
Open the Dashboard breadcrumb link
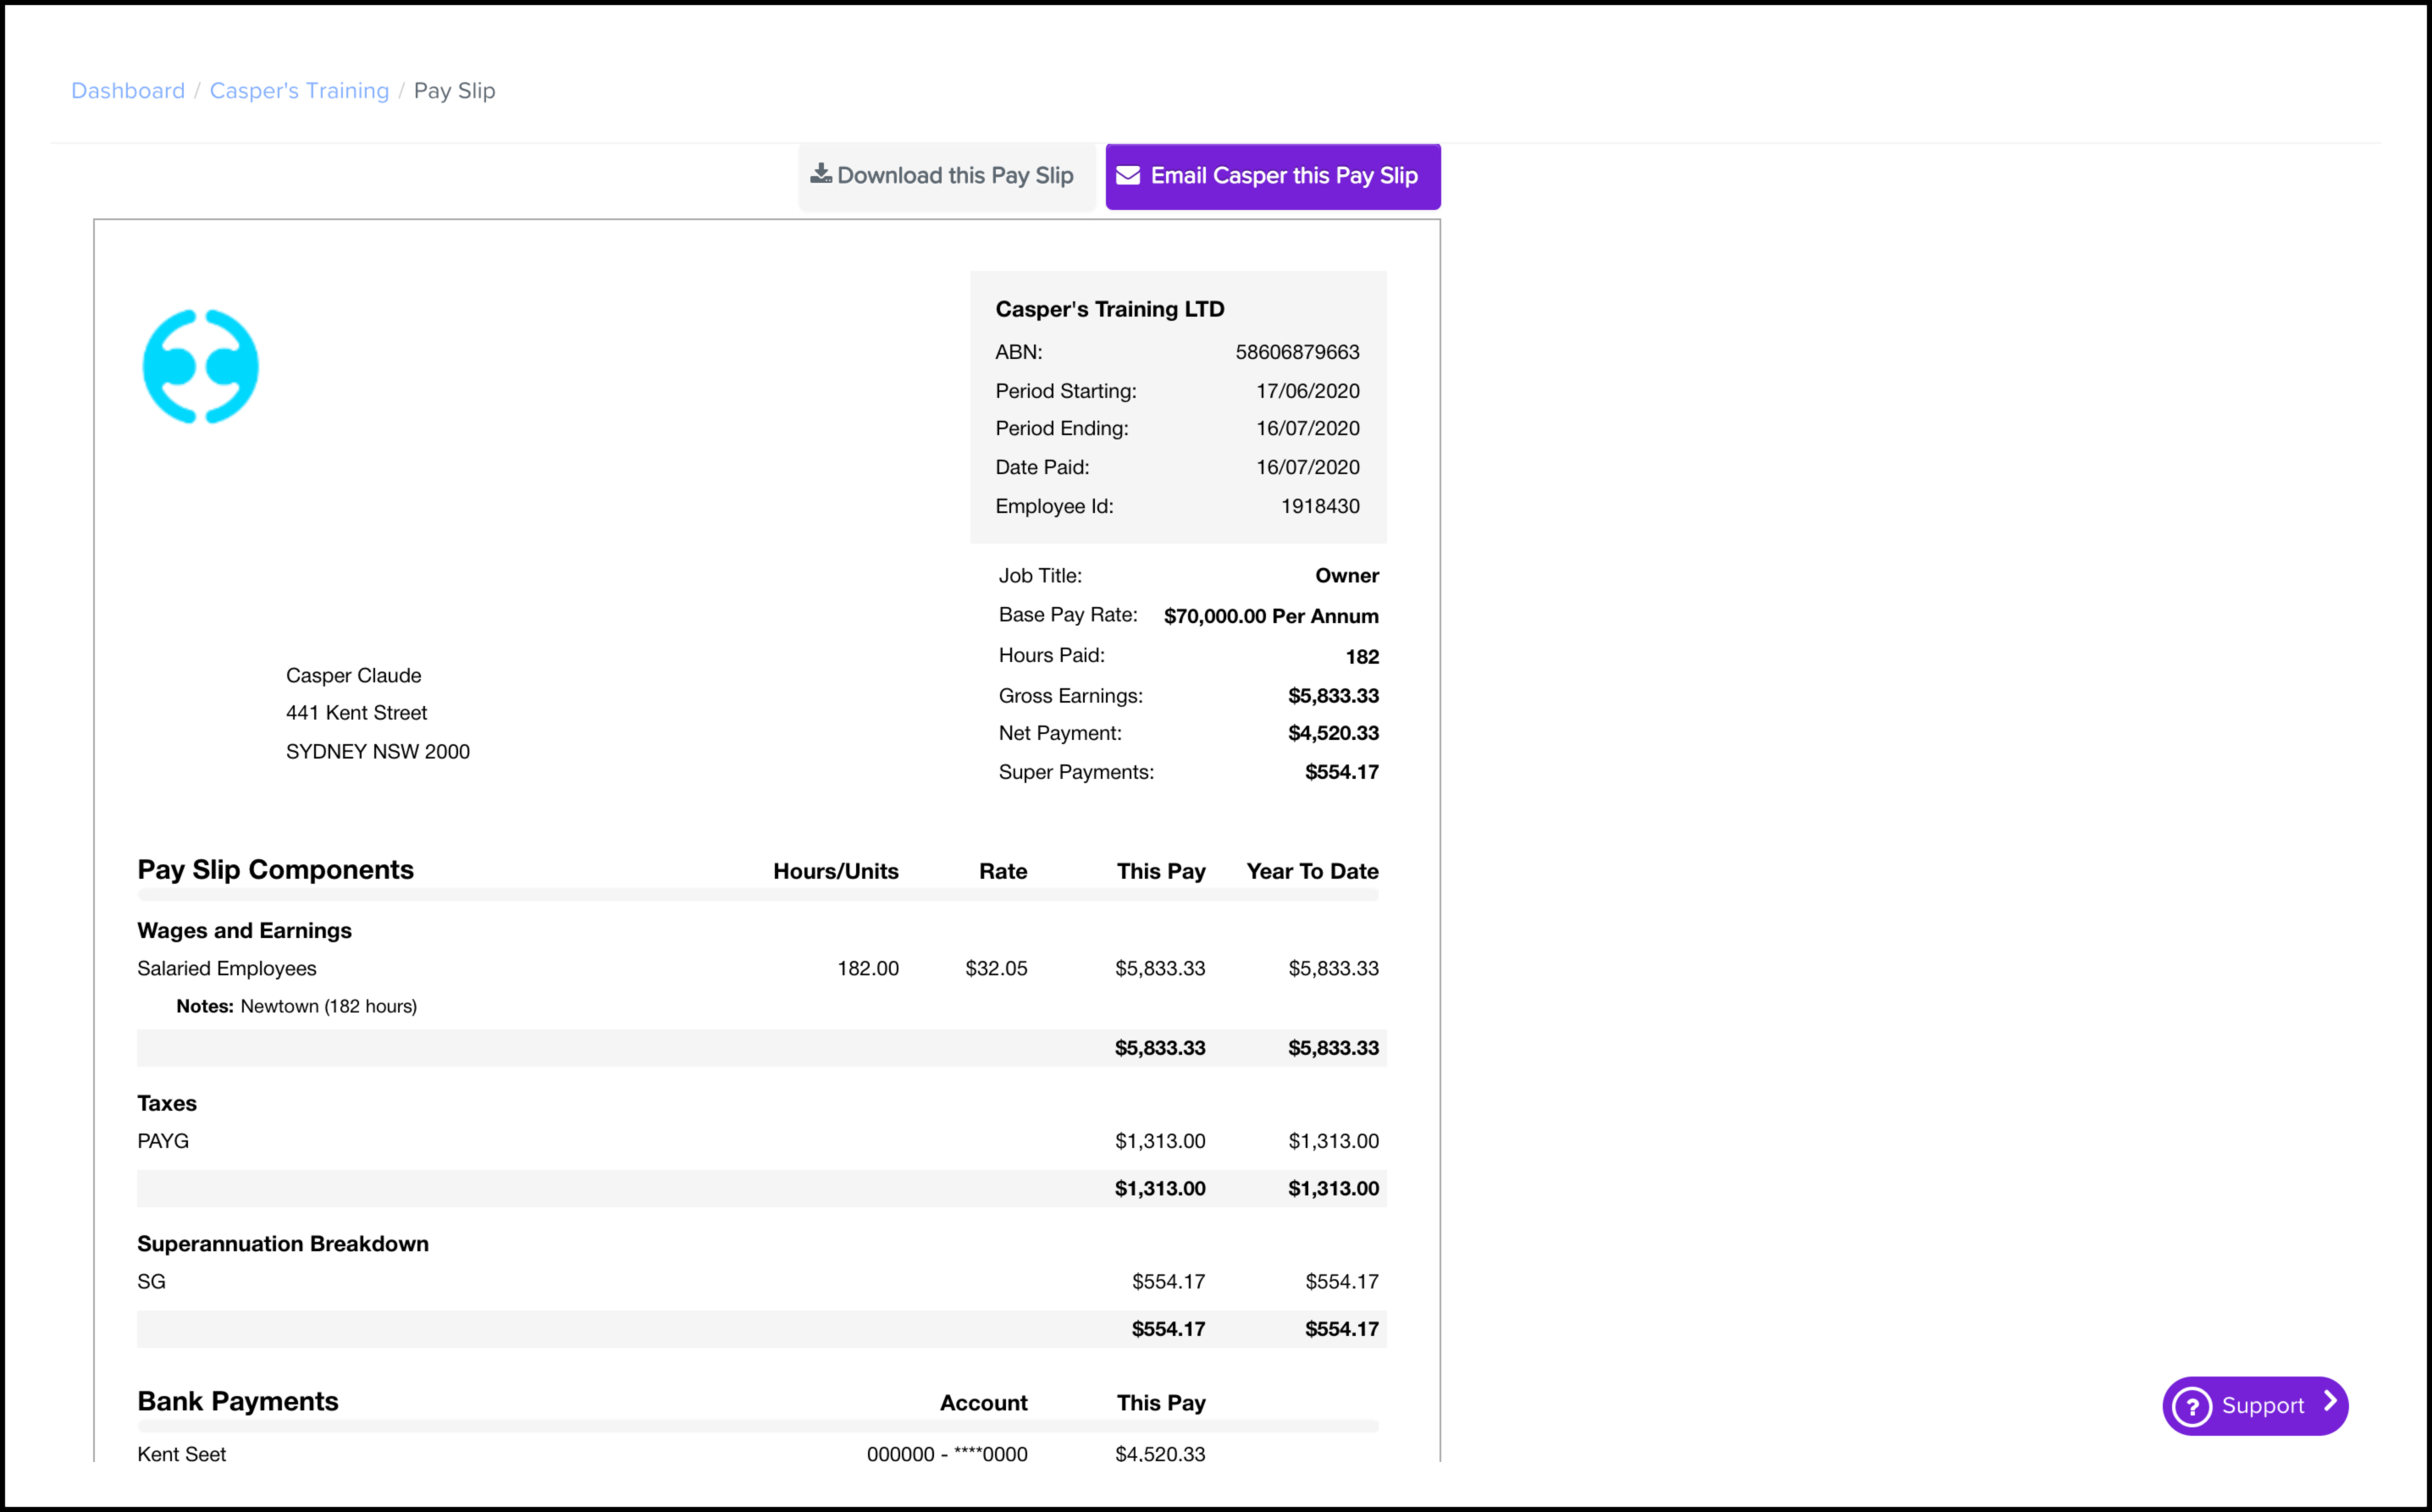(128, 91)
